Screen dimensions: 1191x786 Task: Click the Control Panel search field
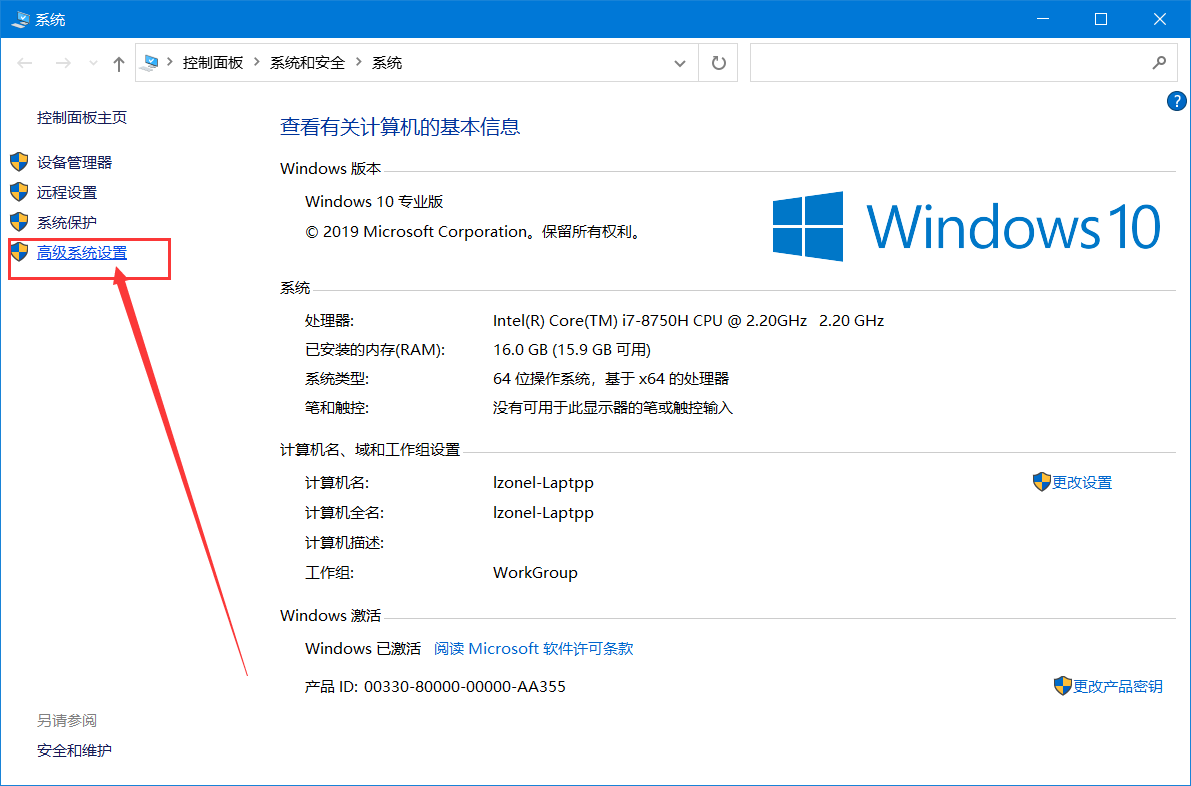tap(963, 63)
